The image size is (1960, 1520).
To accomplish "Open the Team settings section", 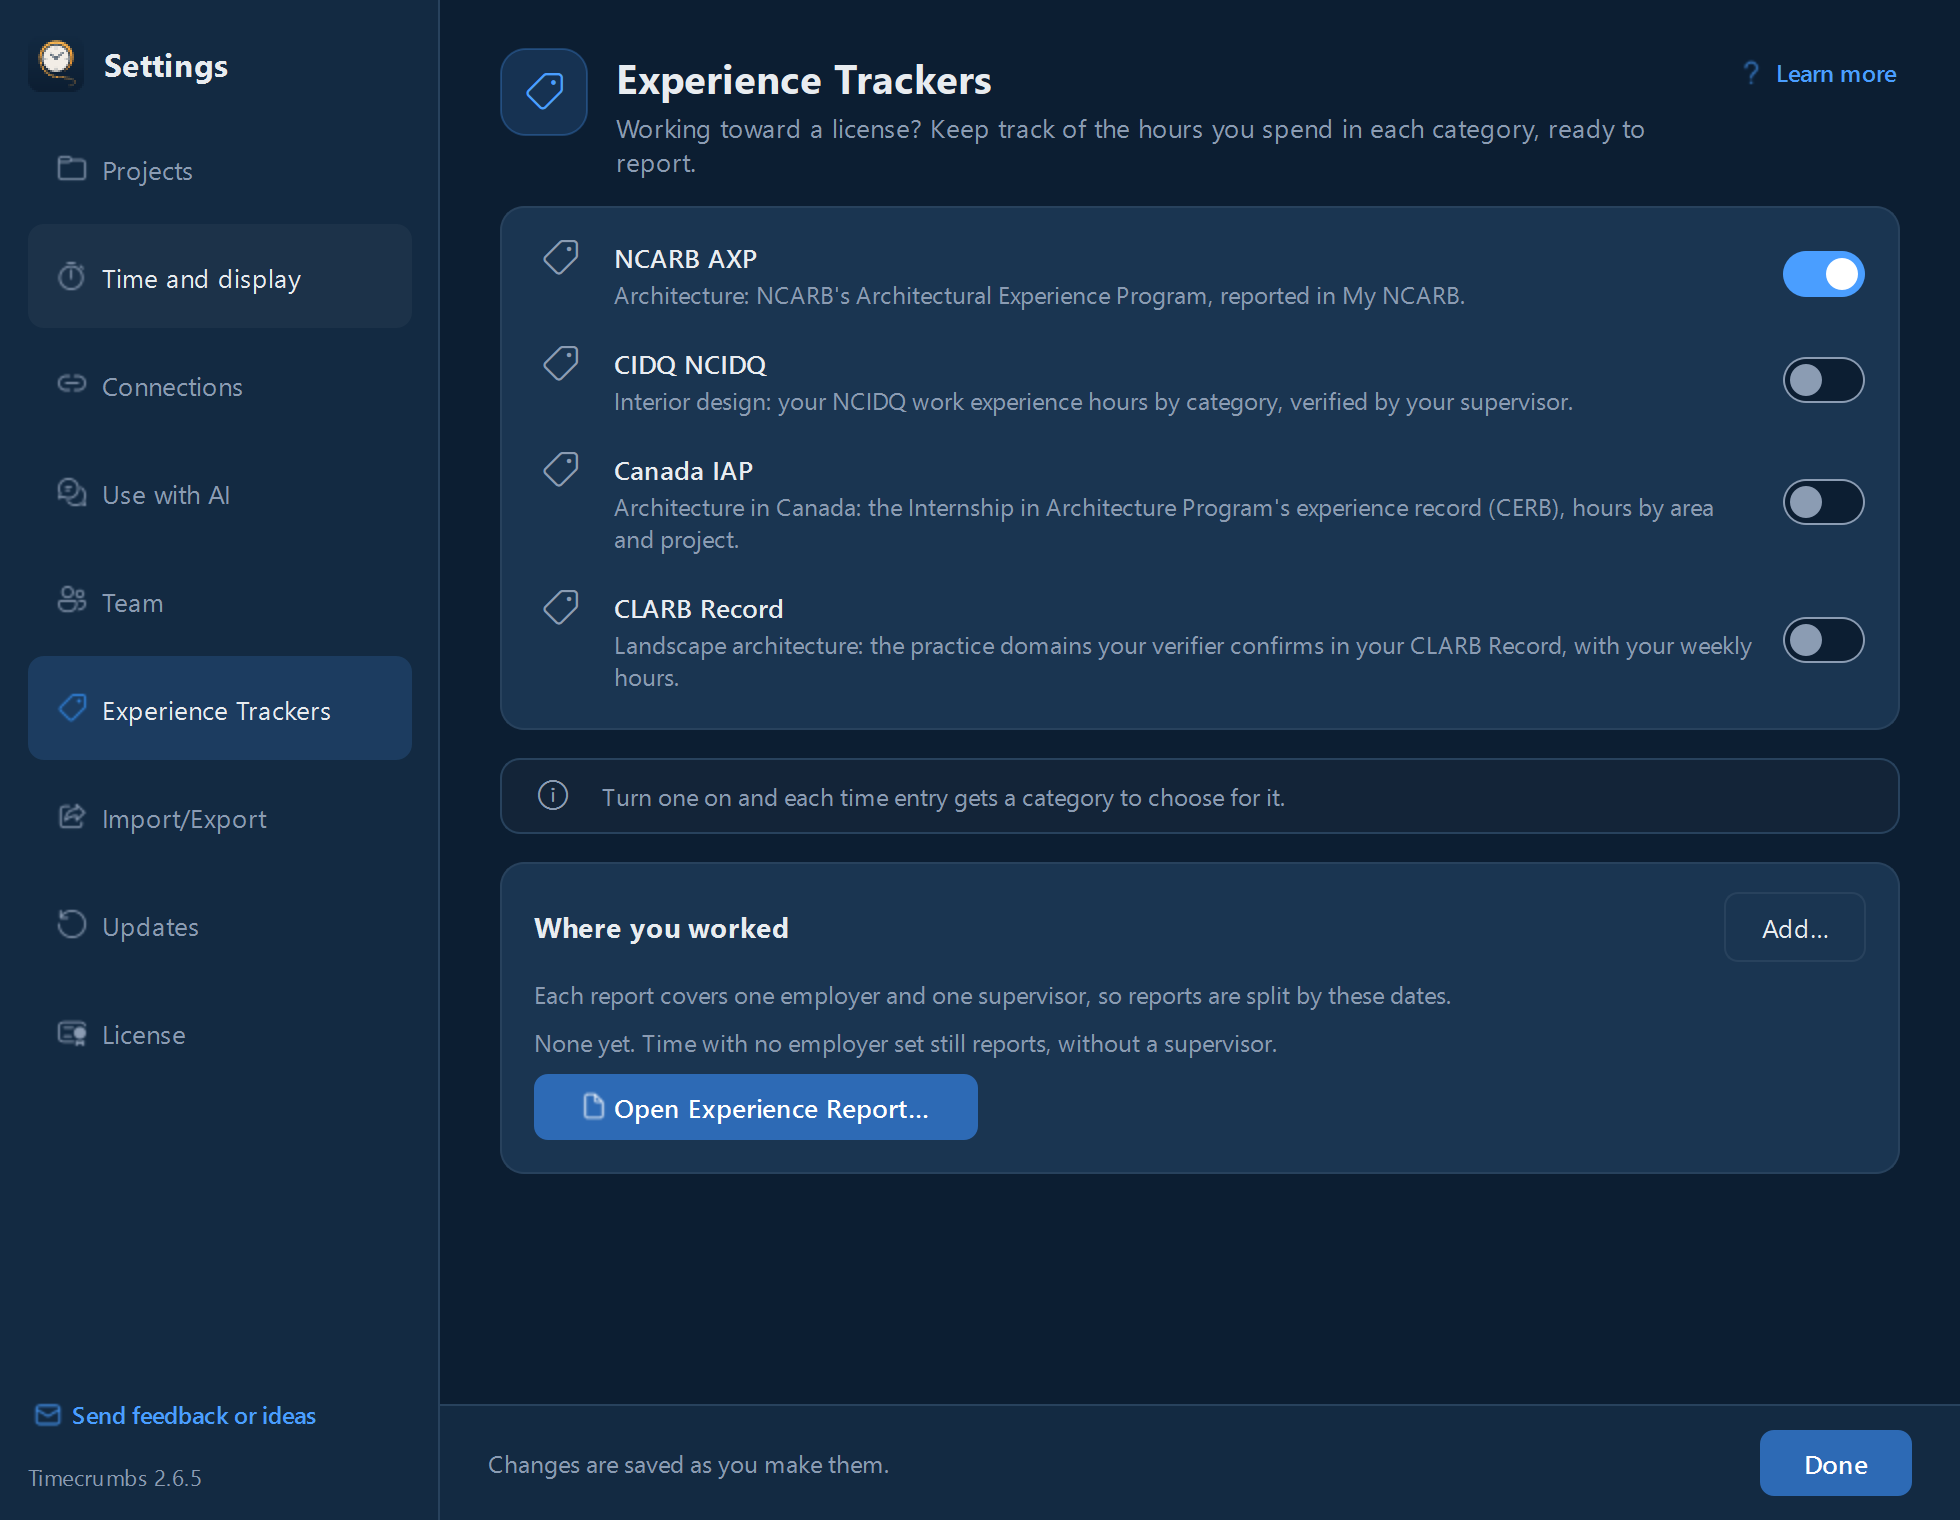I will [x=220, y=602].
